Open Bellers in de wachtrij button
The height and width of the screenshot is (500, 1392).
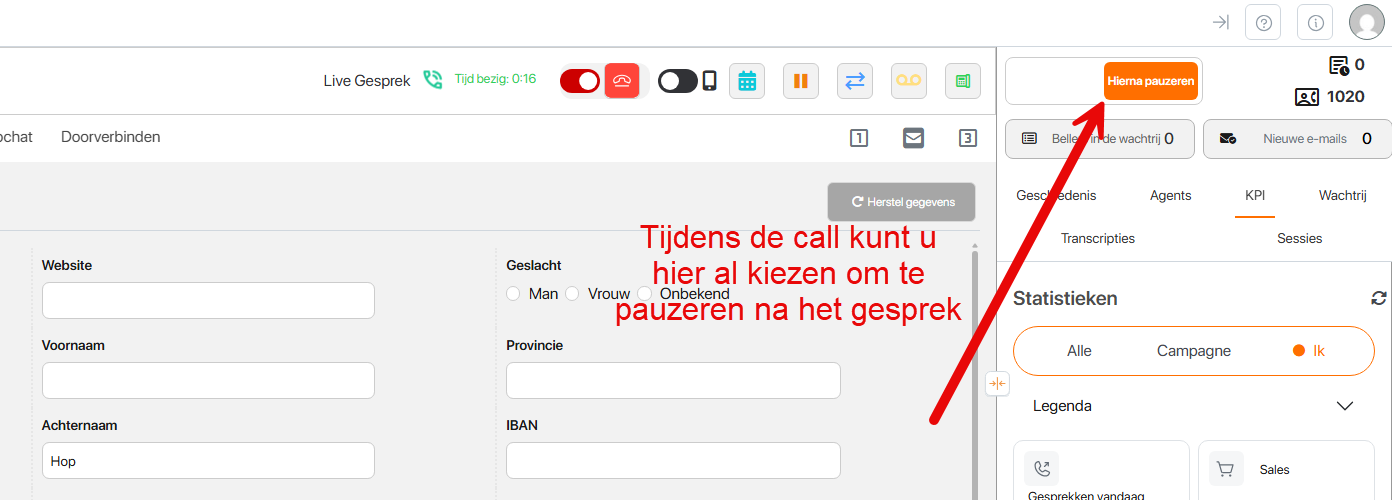coord(1100,139)
